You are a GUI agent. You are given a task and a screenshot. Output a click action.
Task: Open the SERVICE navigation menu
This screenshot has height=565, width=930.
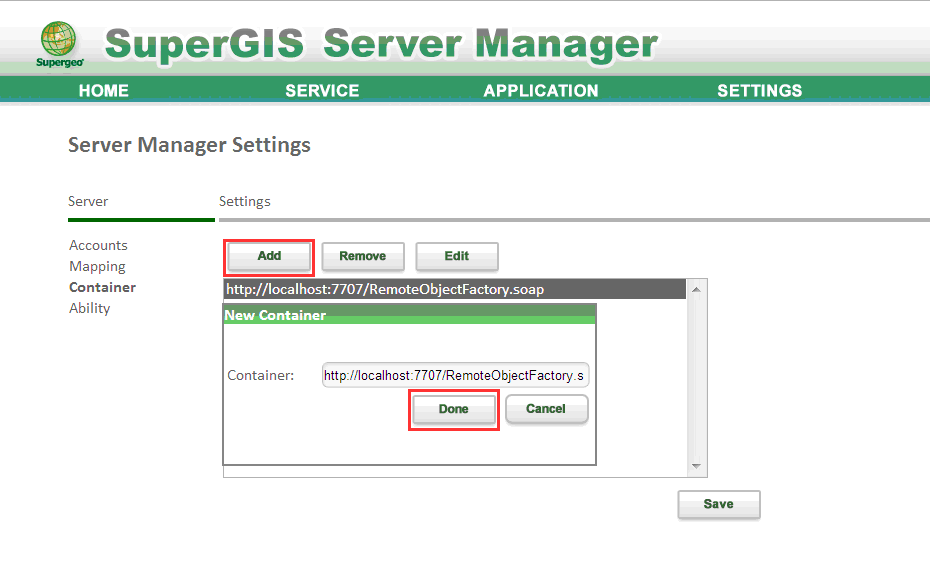(x=322, y=91)
